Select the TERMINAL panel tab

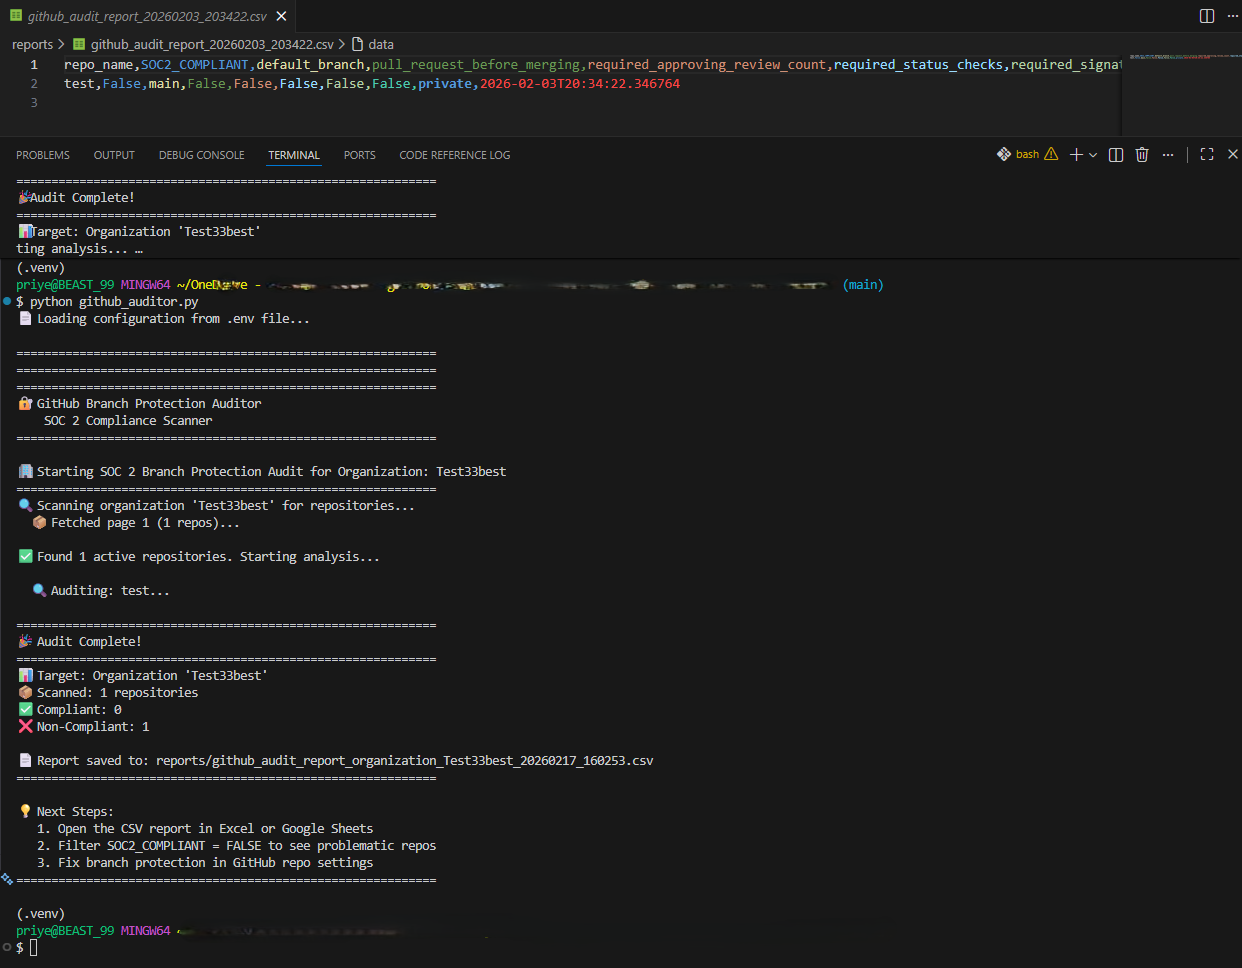294,155
